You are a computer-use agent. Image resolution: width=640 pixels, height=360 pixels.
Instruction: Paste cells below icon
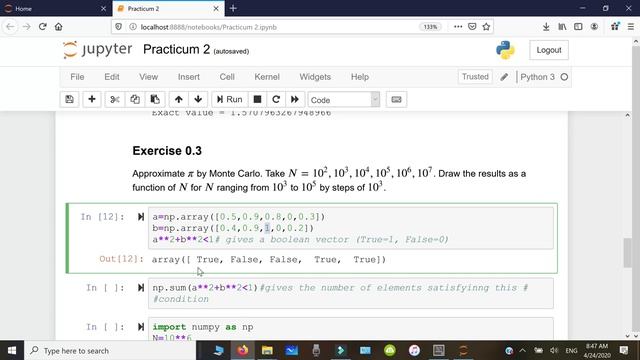[155, 99]
